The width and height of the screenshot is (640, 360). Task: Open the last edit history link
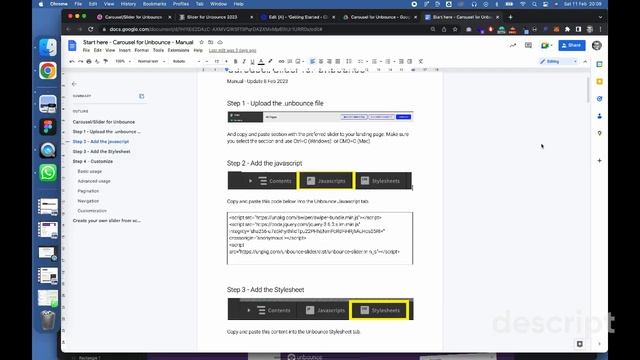(x=232, y=51)
